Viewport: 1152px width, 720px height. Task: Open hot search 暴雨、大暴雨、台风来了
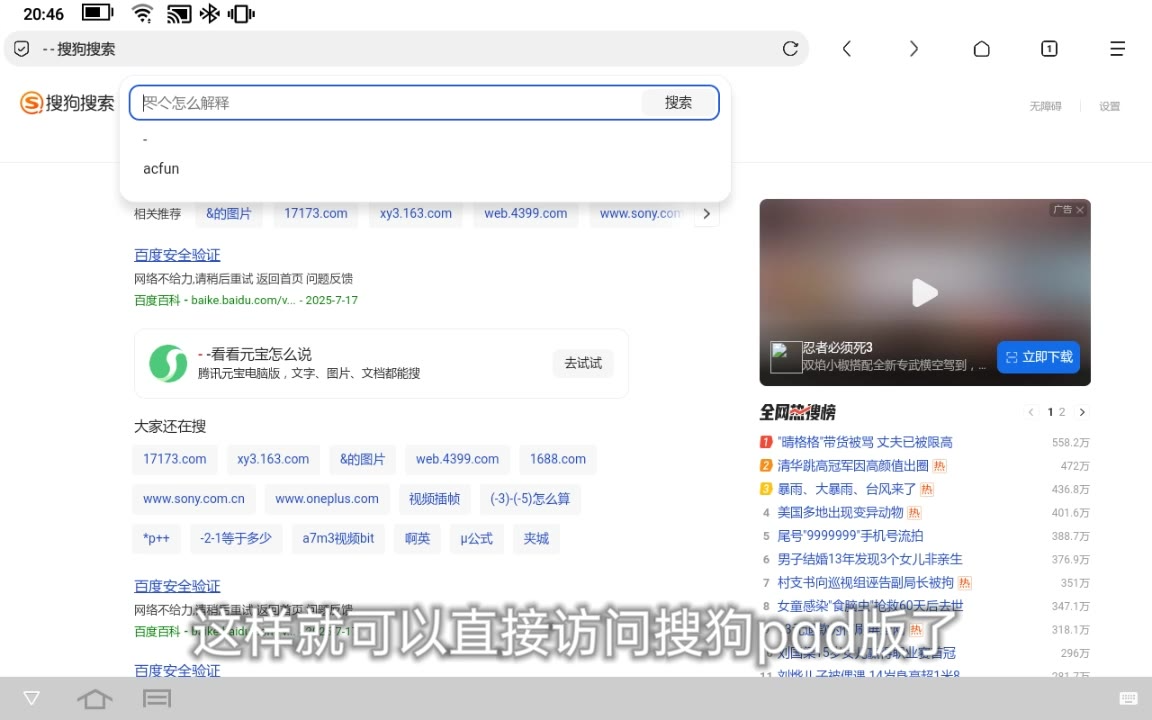click(846, 489)
